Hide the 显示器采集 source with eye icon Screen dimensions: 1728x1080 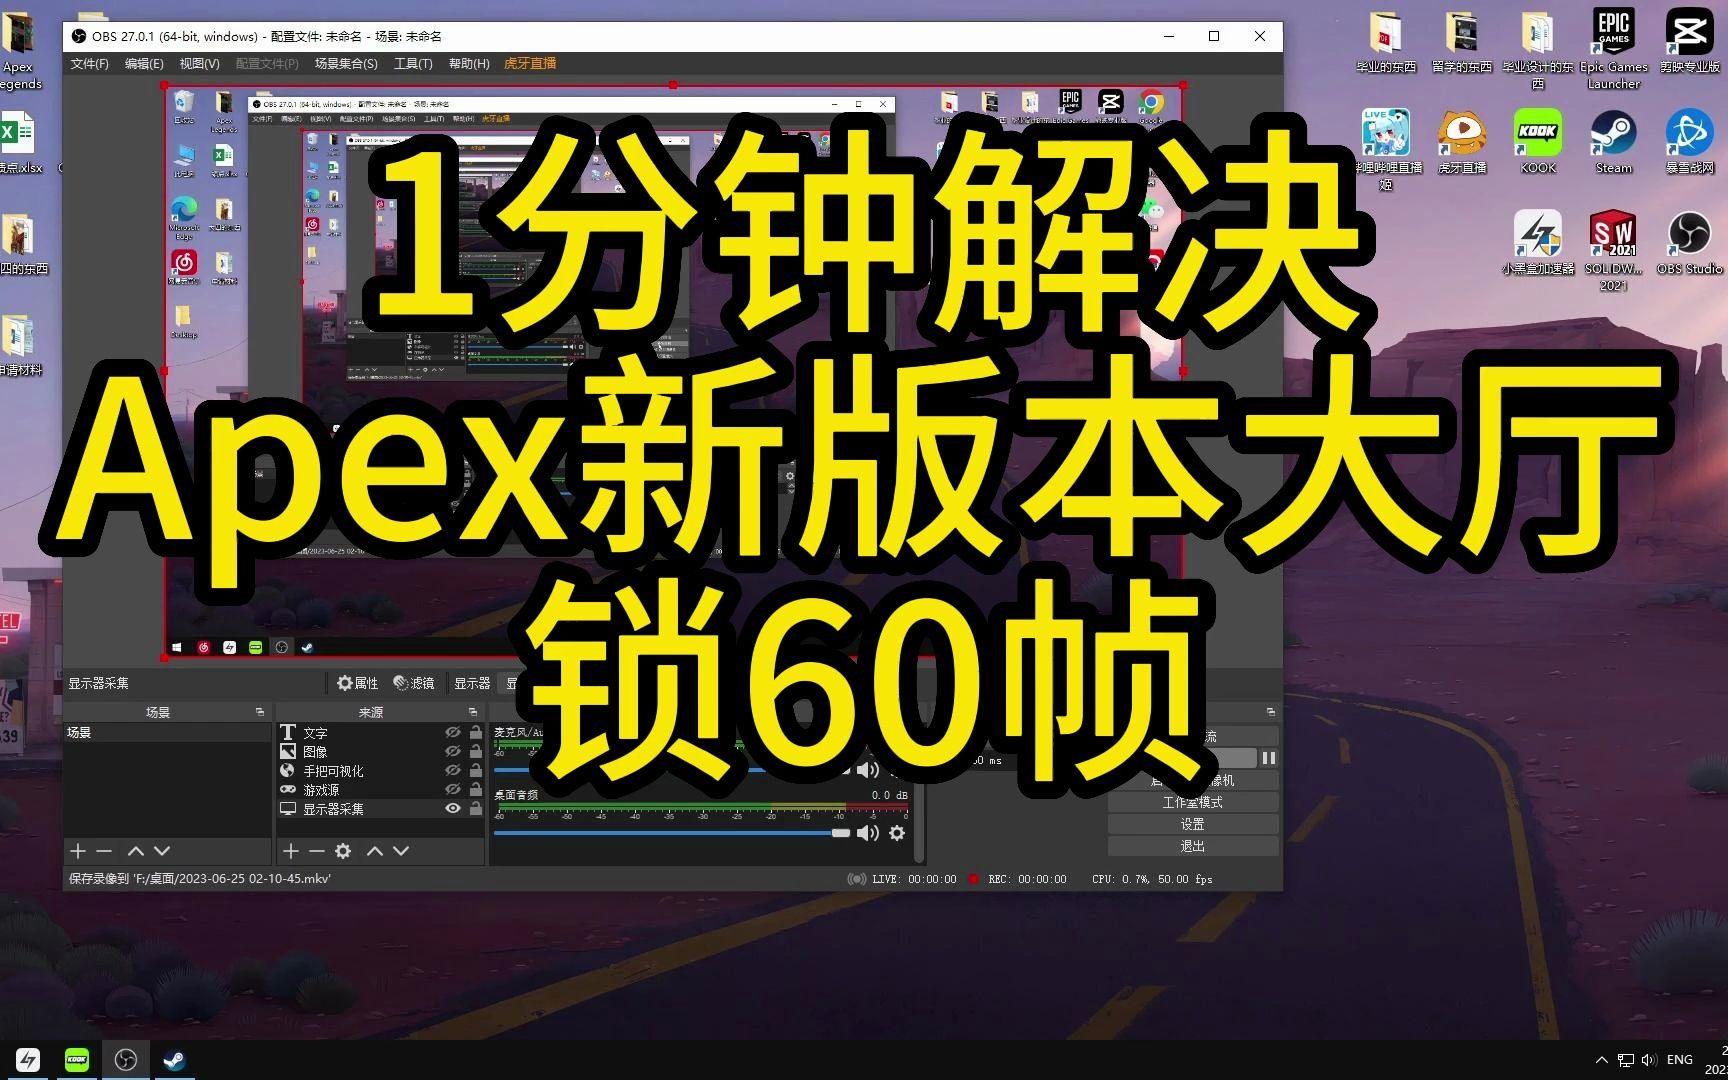[x=453, y=809]
